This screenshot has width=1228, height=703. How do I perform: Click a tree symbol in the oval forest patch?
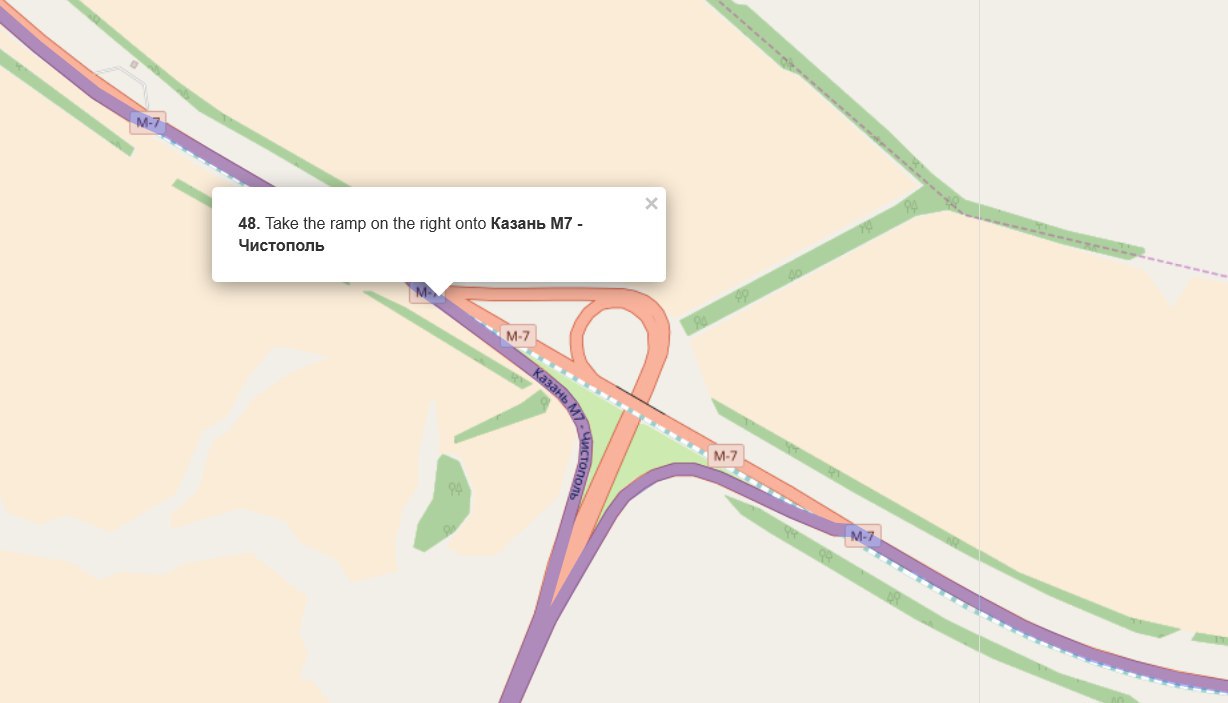[x=455, y=488]
